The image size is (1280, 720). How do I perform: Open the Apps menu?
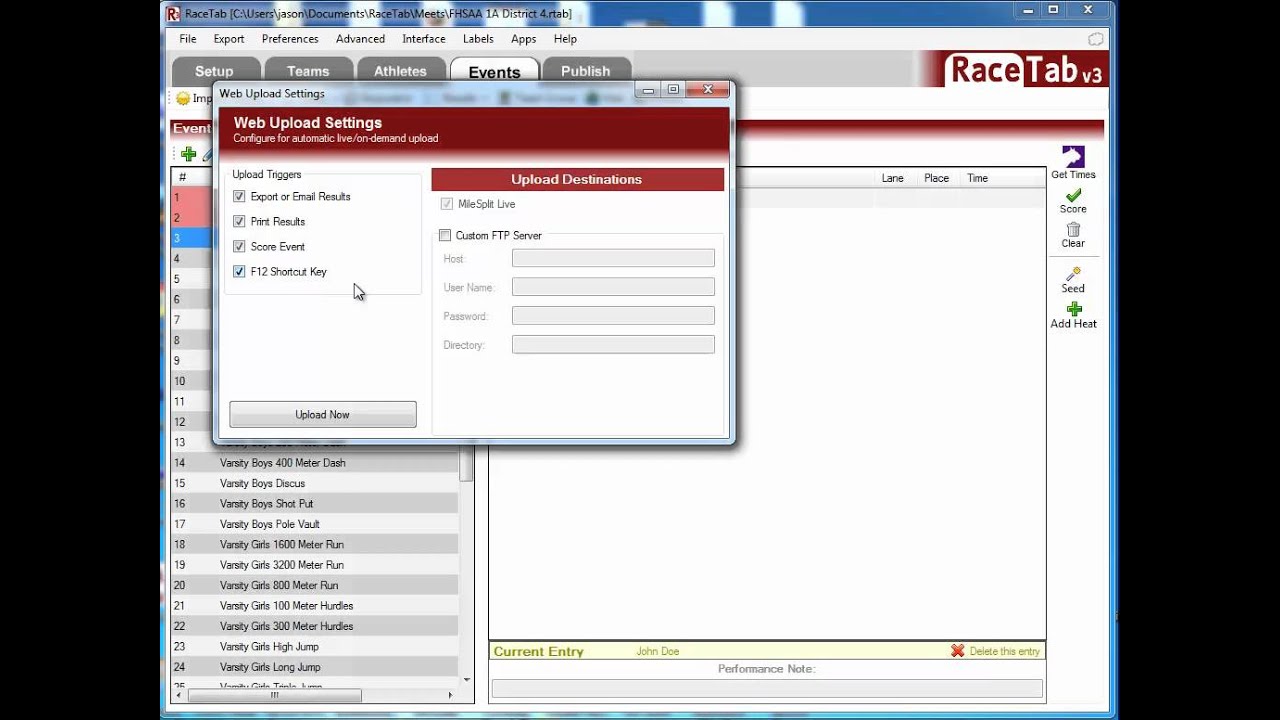[x=524, y=39]
